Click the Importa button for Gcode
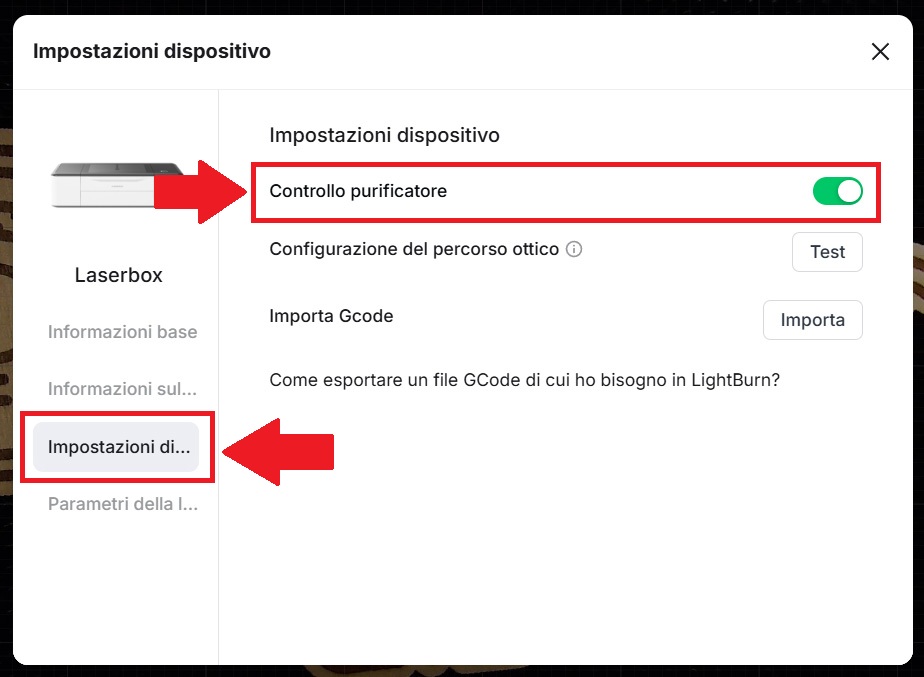This screenshot has height=677, width=924. tap(812, 320)
